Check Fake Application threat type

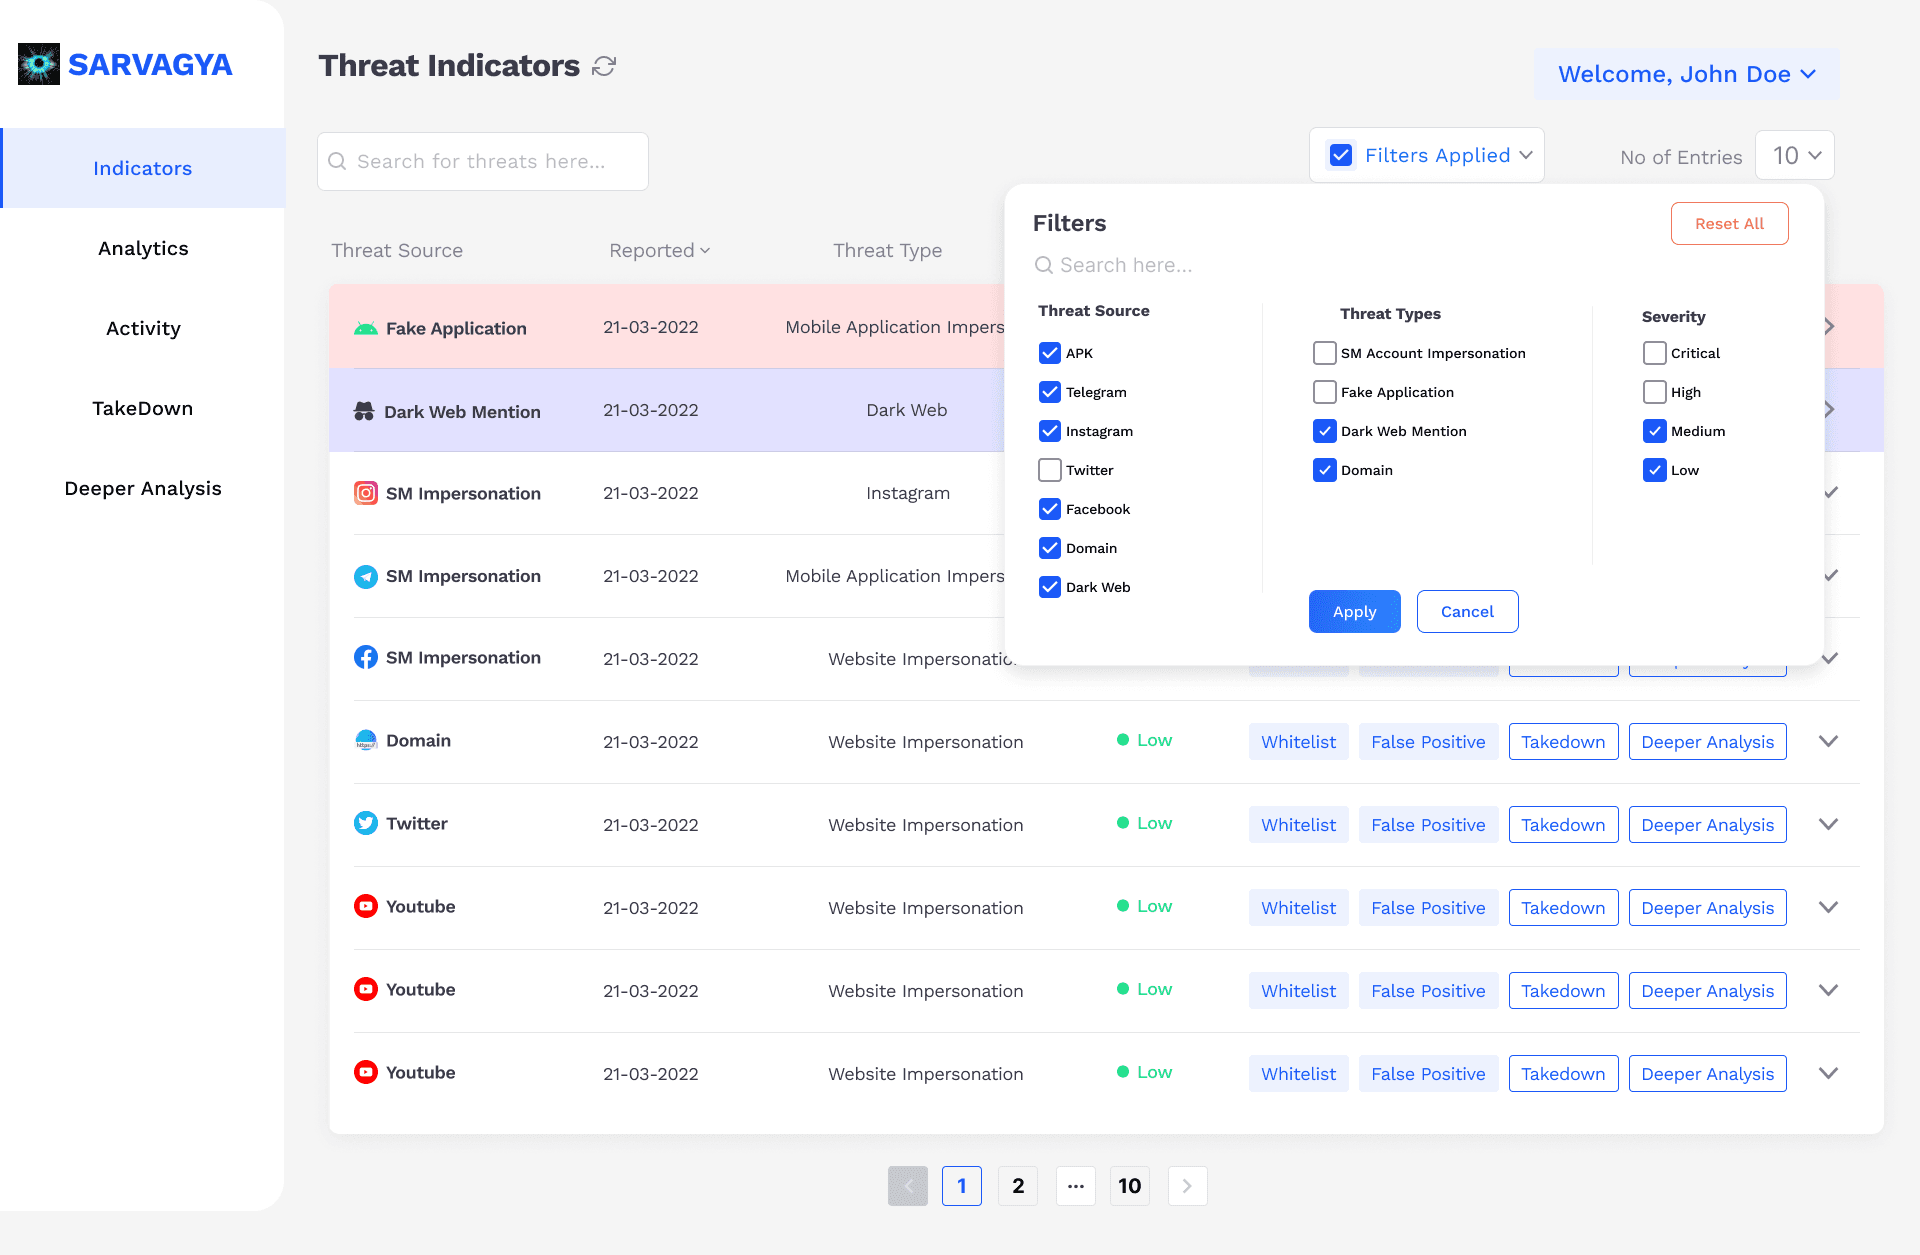(1325, 392)
